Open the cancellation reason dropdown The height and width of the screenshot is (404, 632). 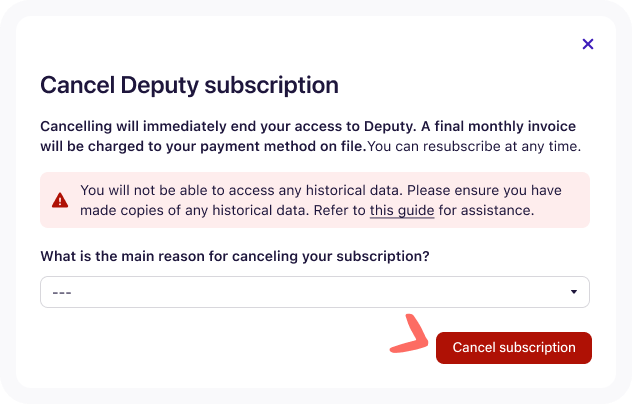click(314, 292)
